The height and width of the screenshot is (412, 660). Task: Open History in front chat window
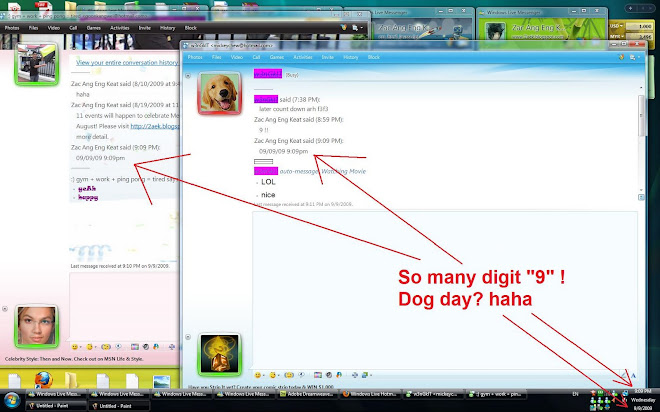click(350, 57)
